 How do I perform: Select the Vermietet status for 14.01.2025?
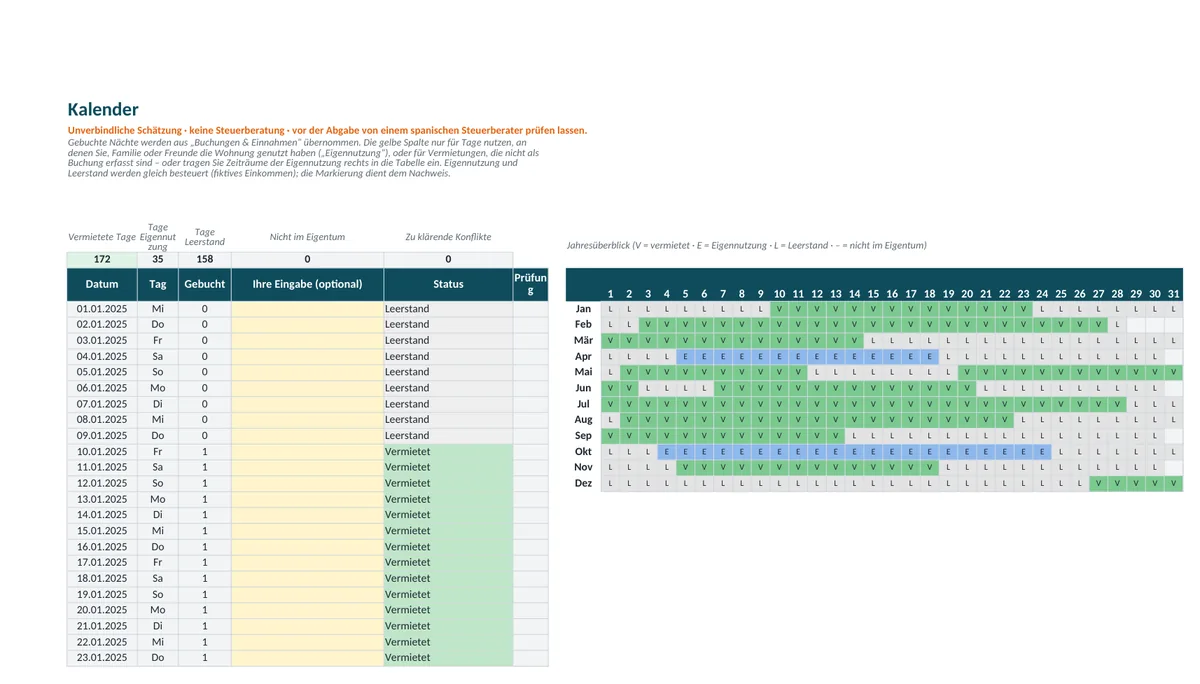(x=448, y=514)
